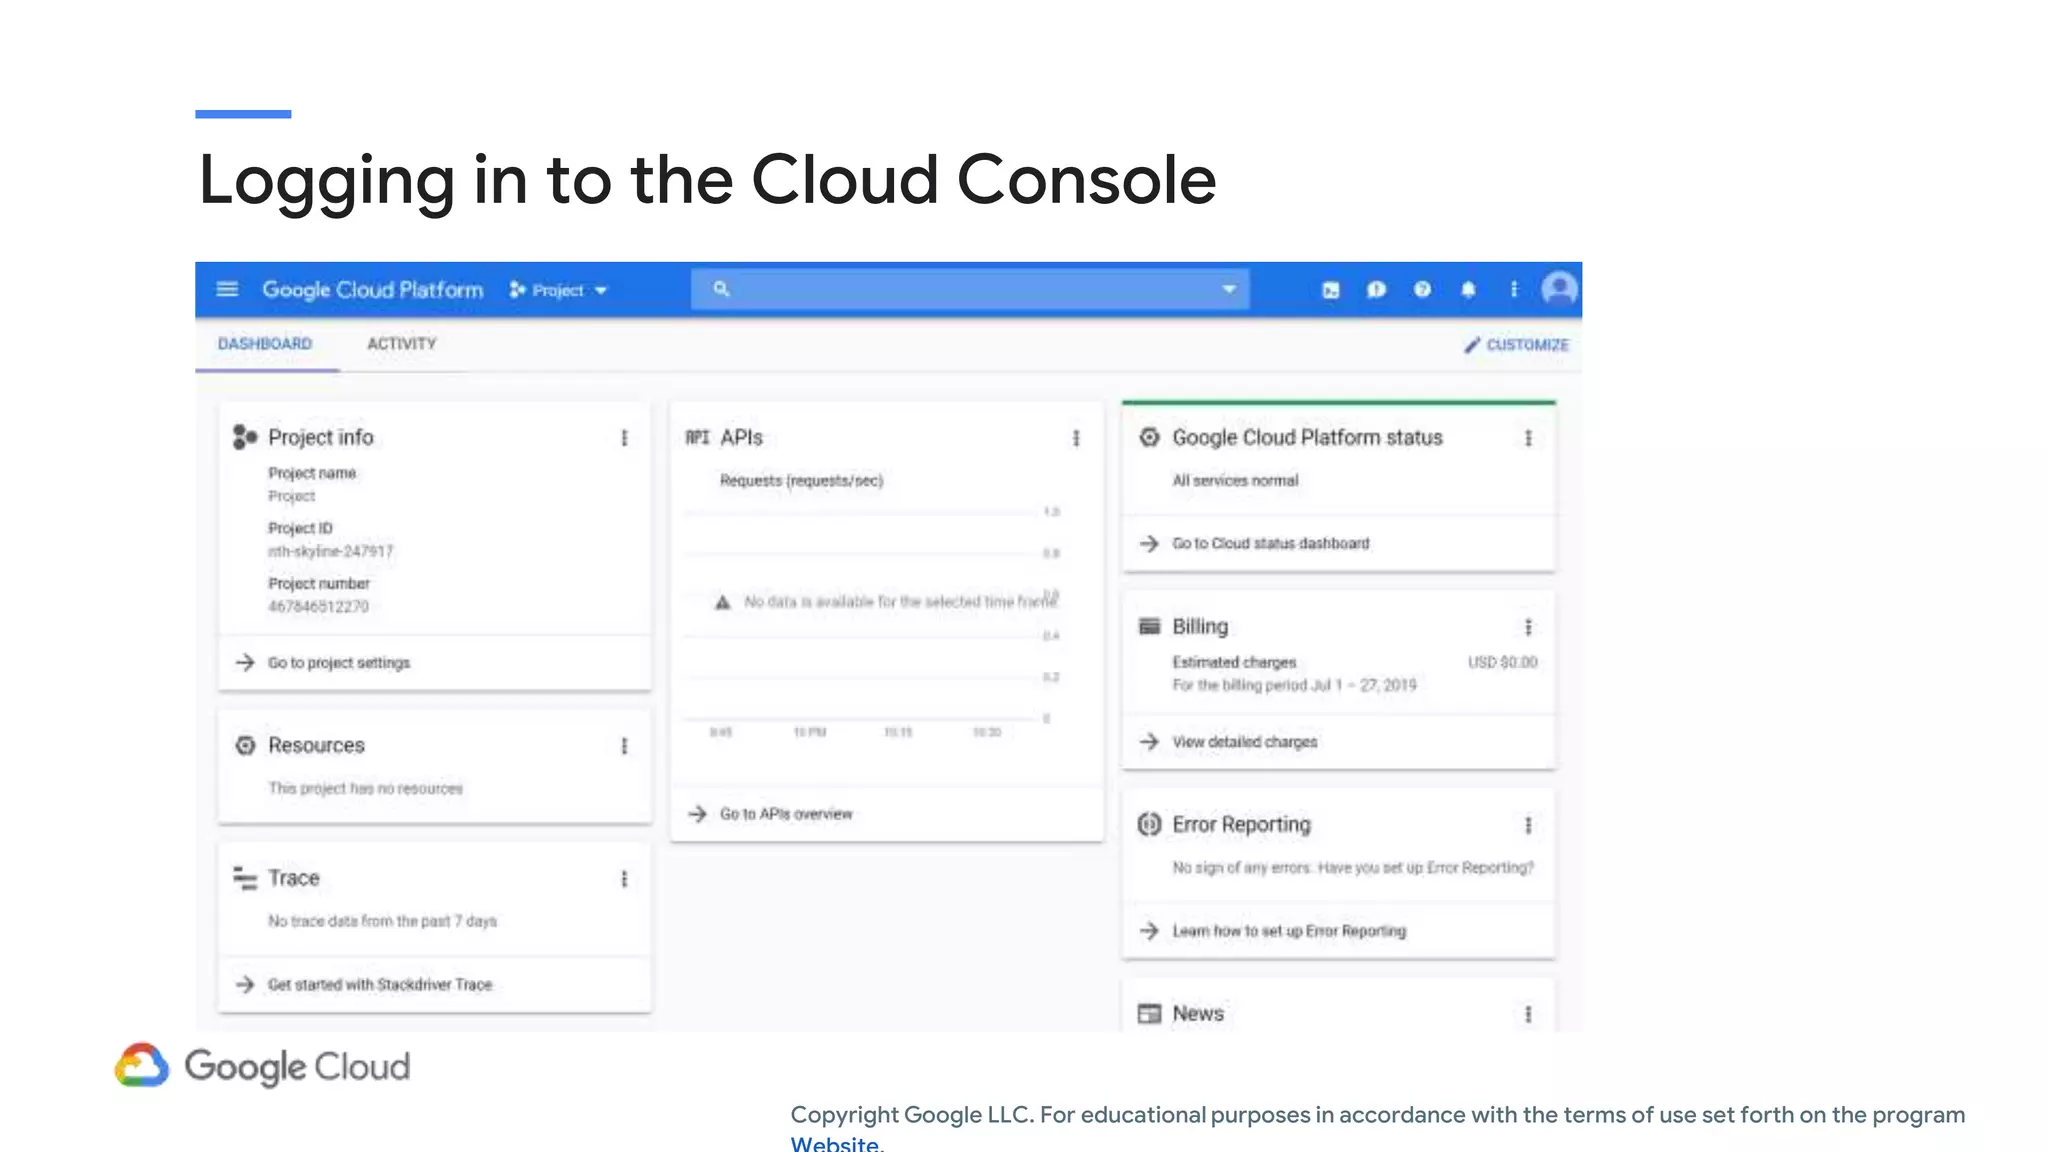
Task: Click 'Requests (requests/sec)' chart label
Action: click(801, 481)
